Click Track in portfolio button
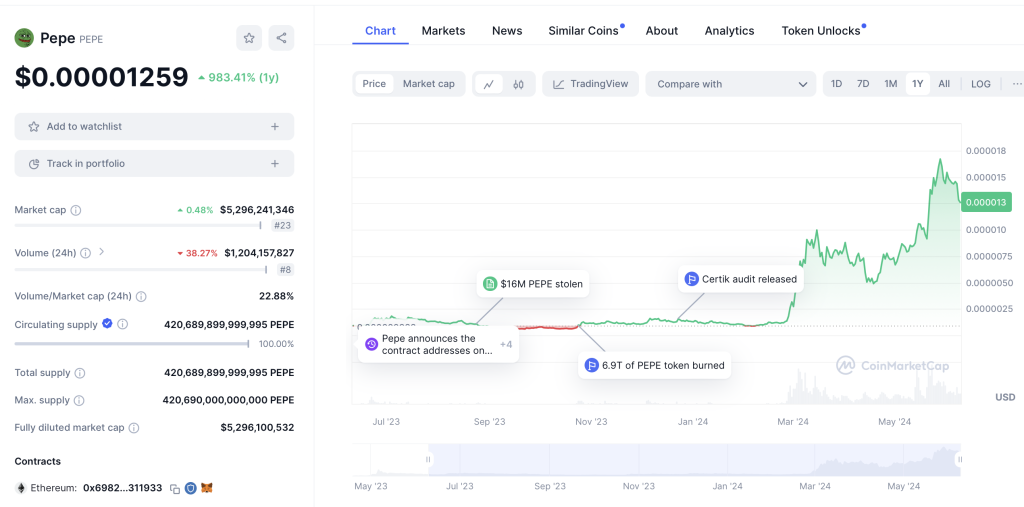 click(154, 163)
